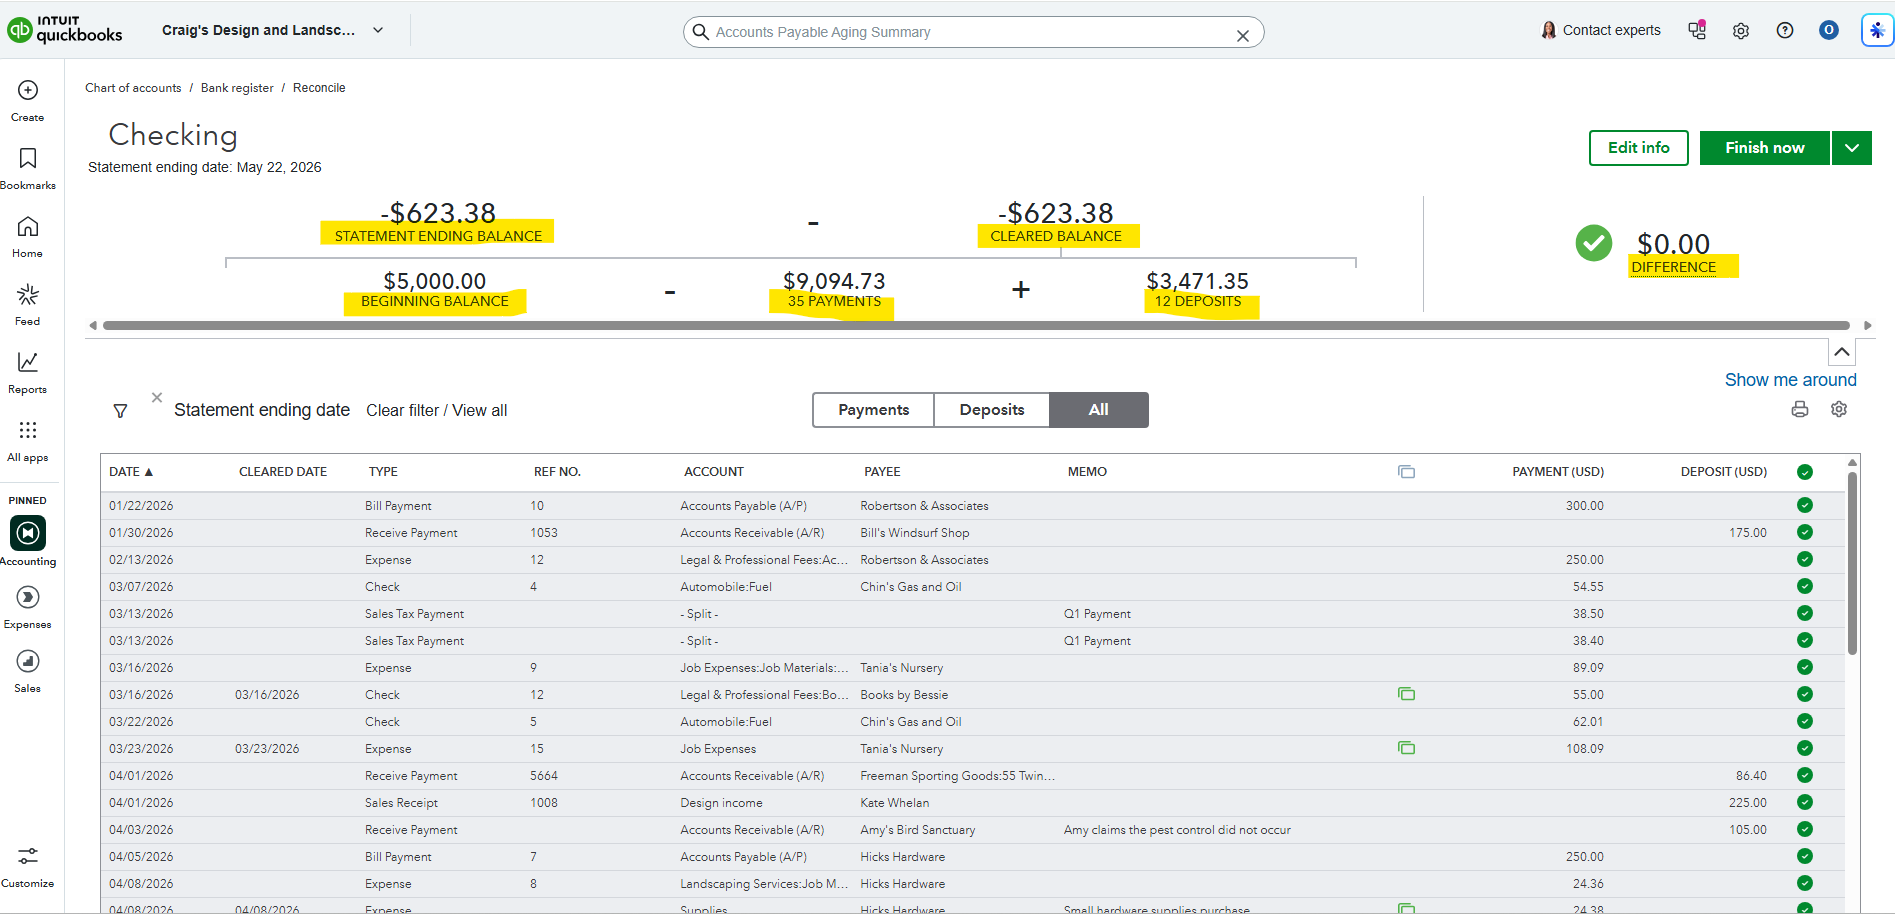Image resolution: width=1895 pixels, height=914 pixels.
Task: Toggle the select-all cleared checkmark in header
Action: click(x=1805, y=472)
